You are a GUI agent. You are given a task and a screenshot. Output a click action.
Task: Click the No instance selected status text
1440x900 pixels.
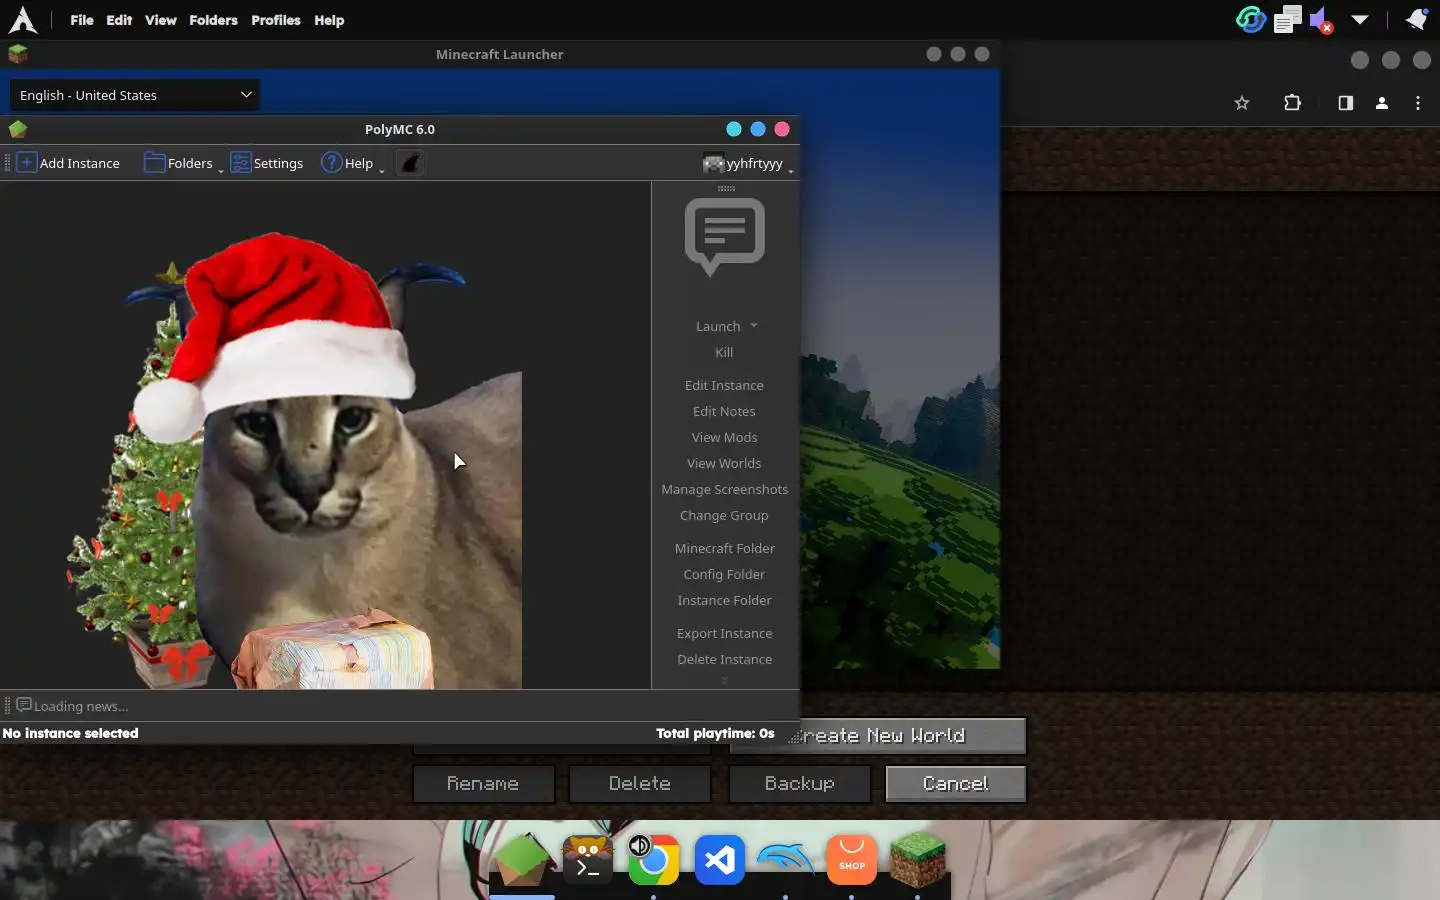(70, 733)
